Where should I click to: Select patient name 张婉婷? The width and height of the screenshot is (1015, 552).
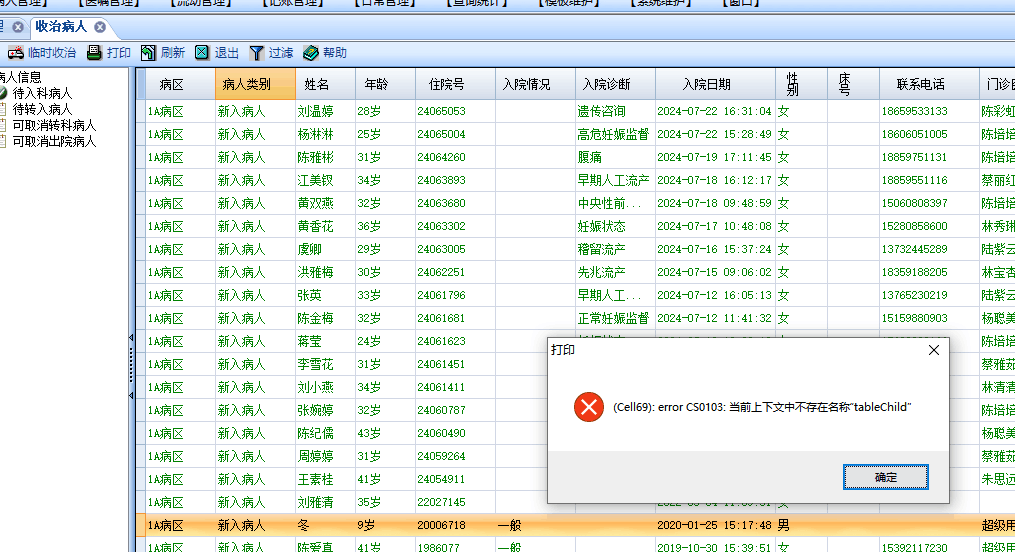(315, 410)
